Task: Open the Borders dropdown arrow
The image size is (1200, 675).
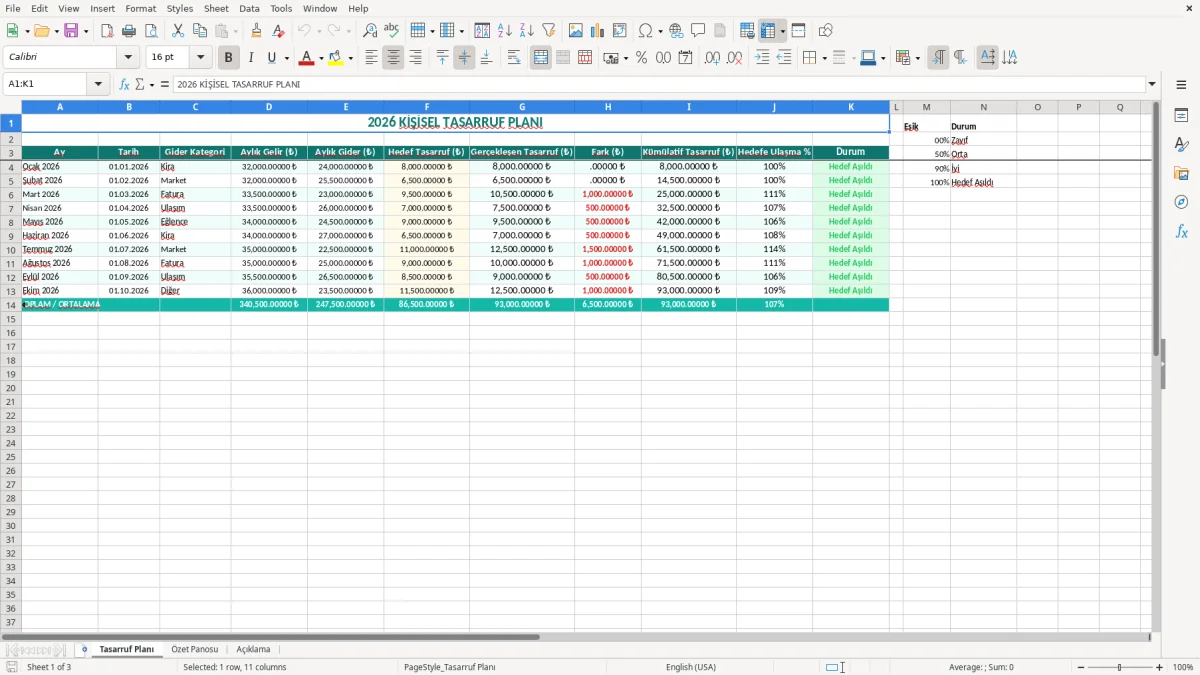Action: coord(824,58)
